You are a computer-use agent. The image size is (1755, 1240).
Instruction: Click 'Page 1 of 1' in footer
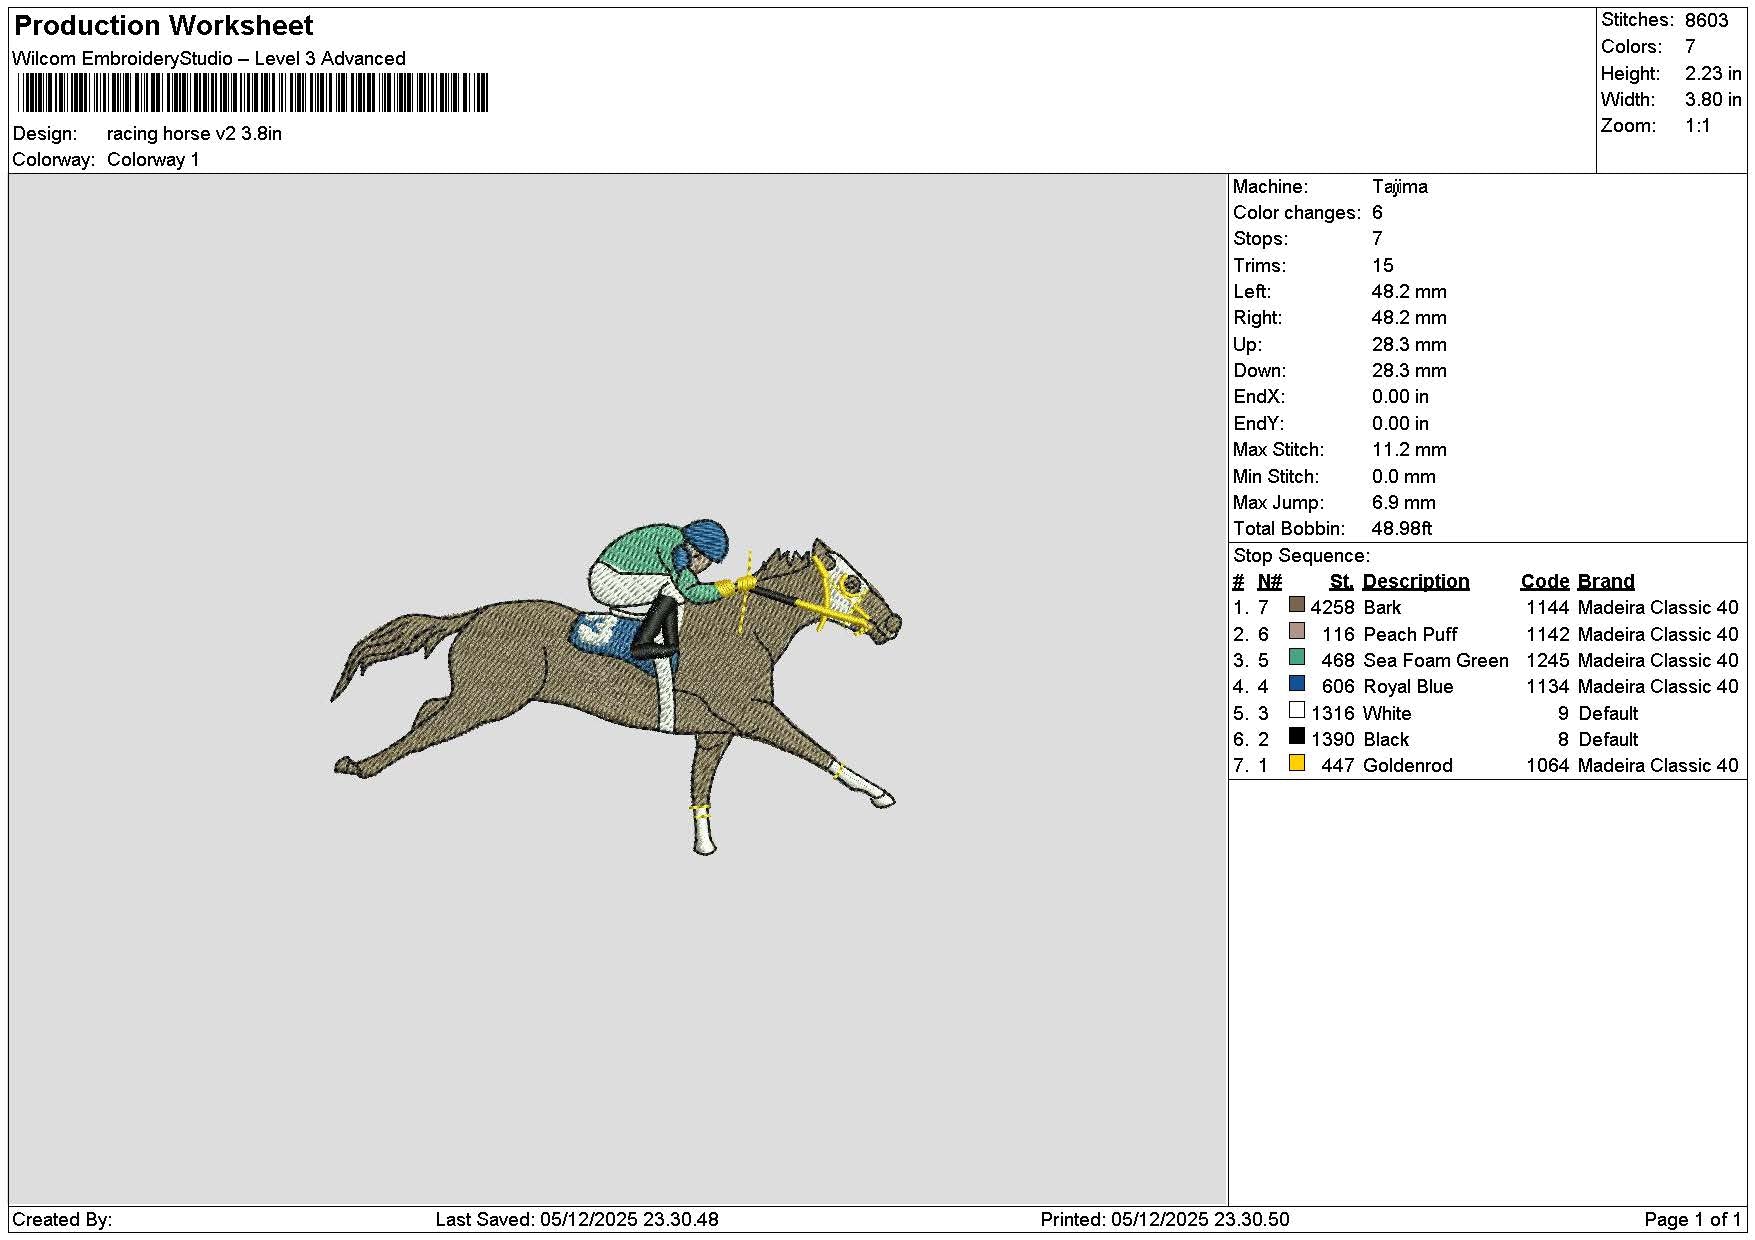(1693, 1219)
